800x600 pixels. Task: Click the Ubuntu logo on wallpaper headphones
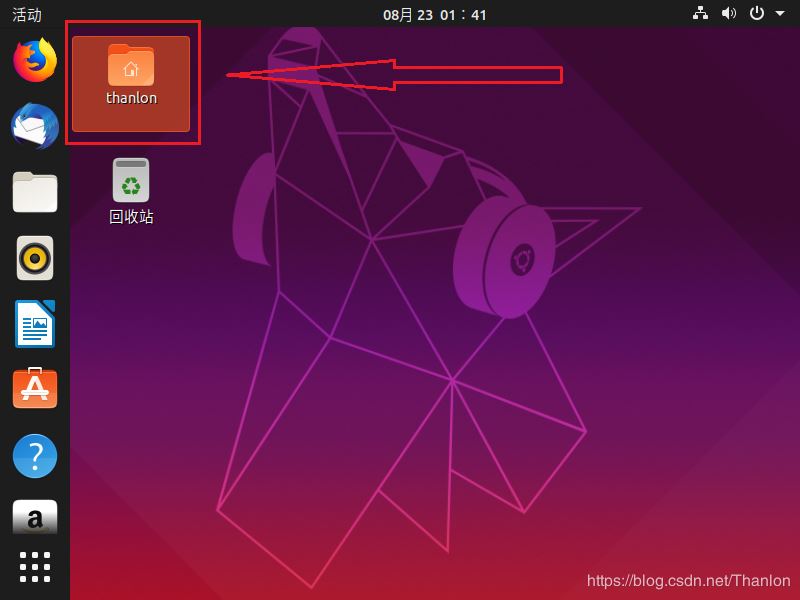[x=520, y=260]
